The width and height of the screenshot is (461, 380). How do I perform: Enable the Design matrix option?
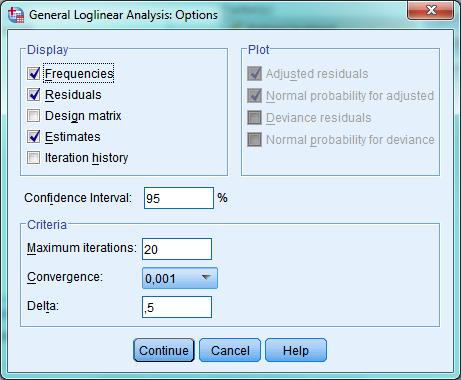point(34,116)
